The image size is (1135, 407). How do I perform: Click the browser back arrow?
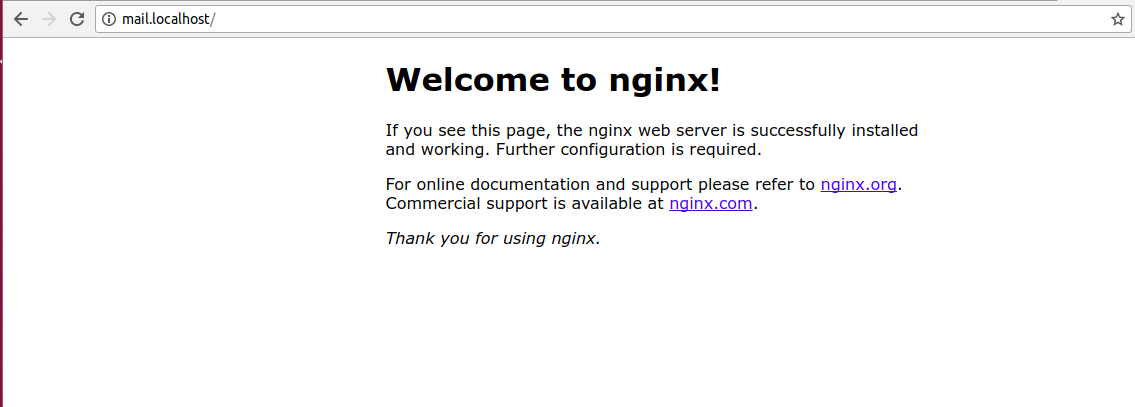pyautogui.click(x=20, y=20)
